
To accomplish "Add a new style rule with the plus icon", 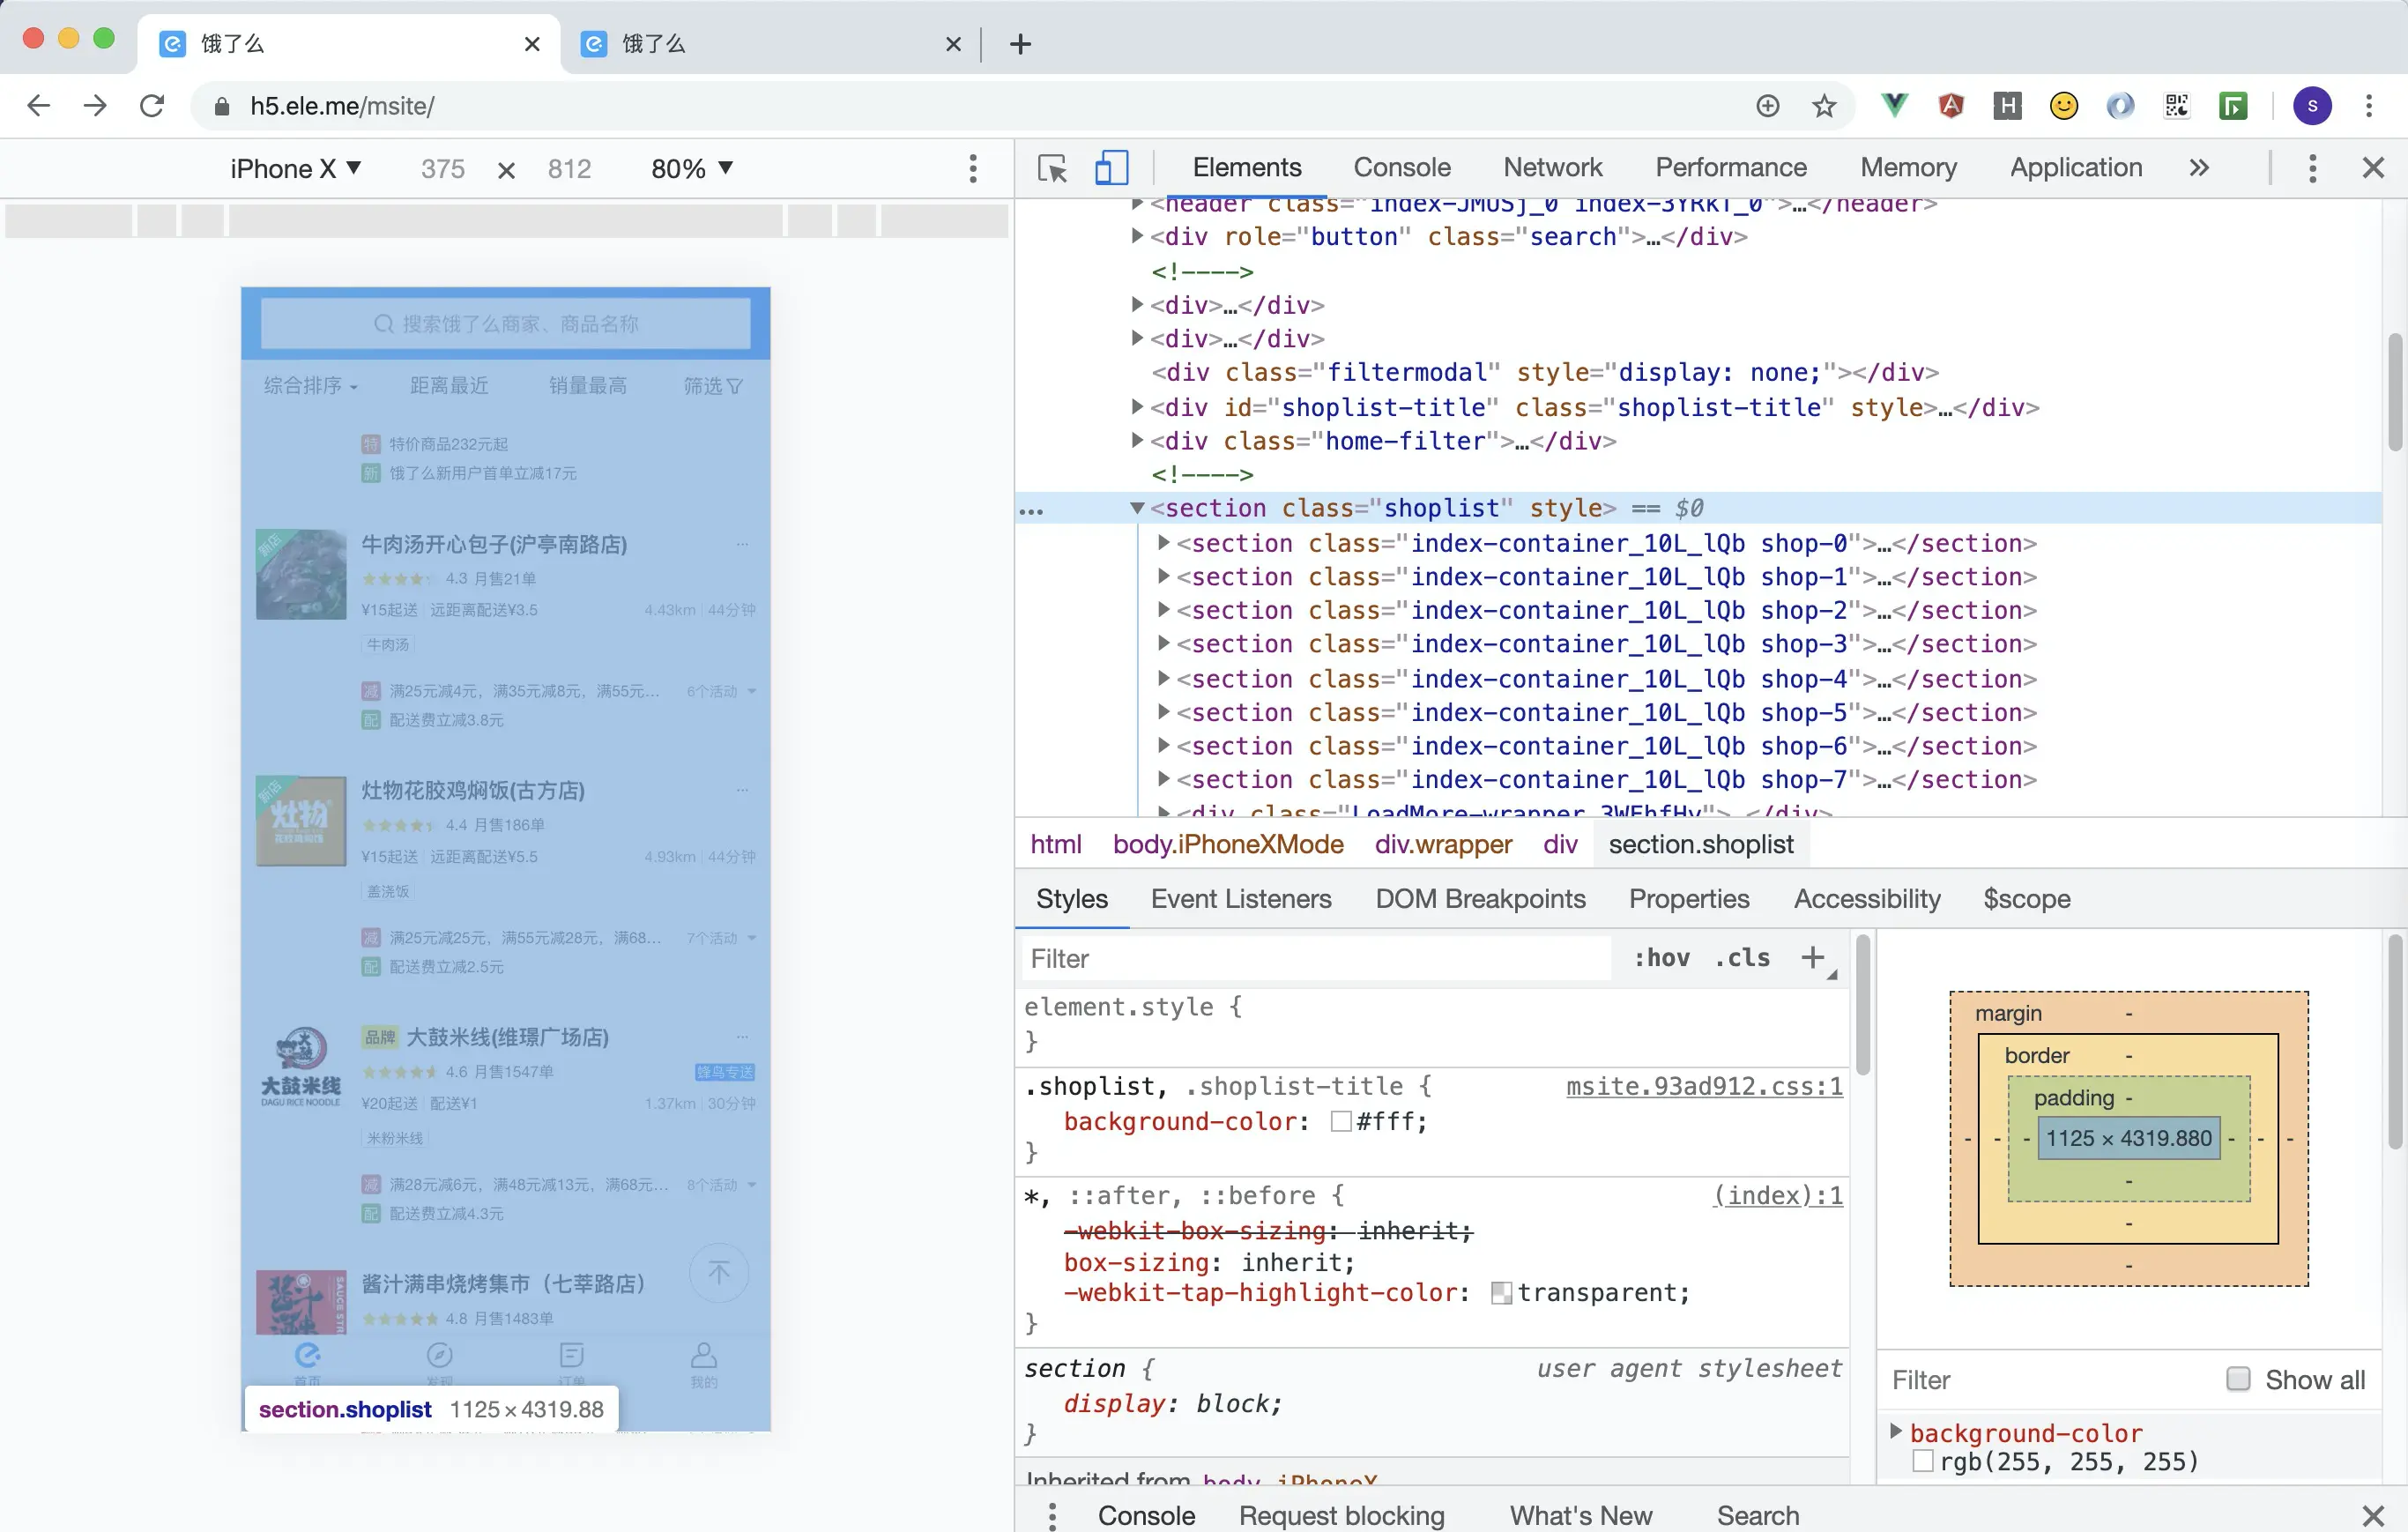I will [1812, 958].
